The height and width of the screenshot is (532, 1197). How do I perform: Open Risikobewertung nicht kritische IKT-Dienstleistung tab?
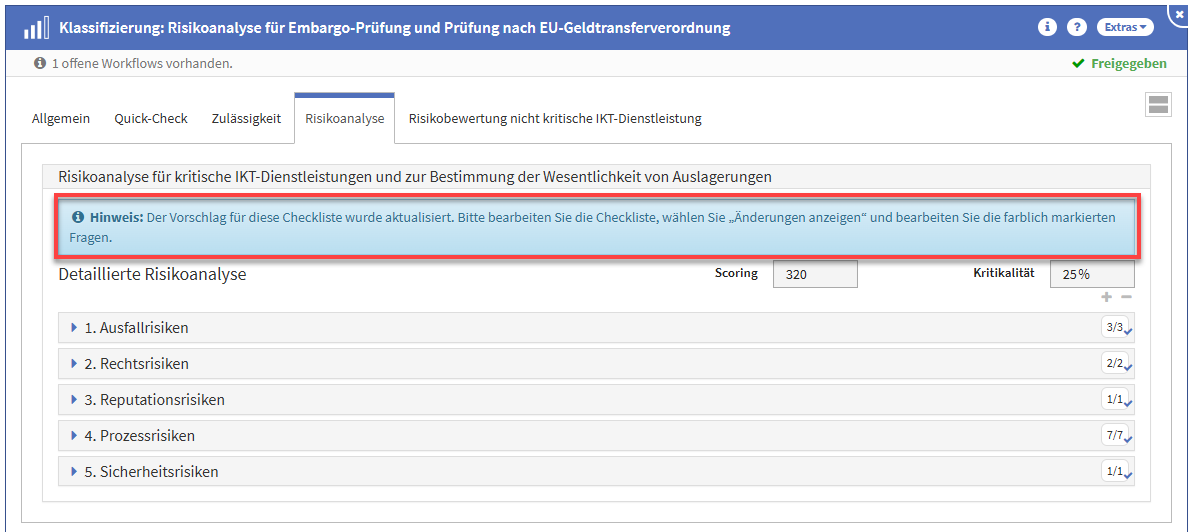click(x=555, y=118)
